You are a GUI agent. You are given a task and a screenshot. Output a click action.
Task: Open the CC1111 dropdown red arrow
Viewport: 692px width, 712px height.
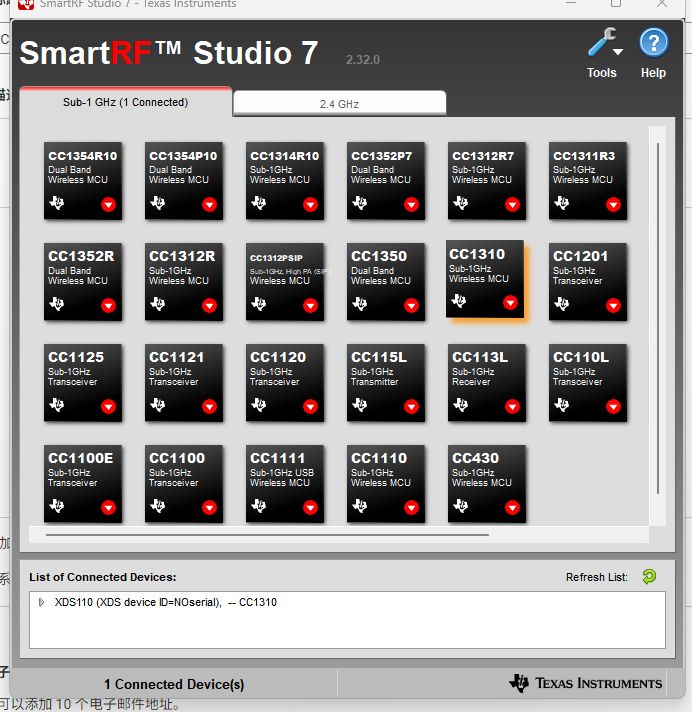tap(310, 507)
